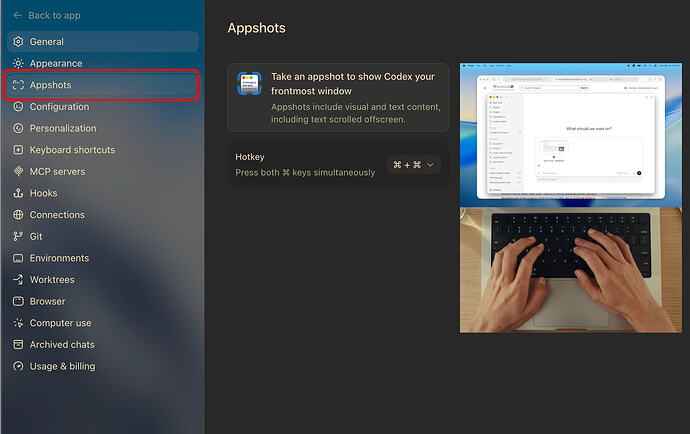Select the Git branch icon
690x434 pixels.
coord(18,236)
